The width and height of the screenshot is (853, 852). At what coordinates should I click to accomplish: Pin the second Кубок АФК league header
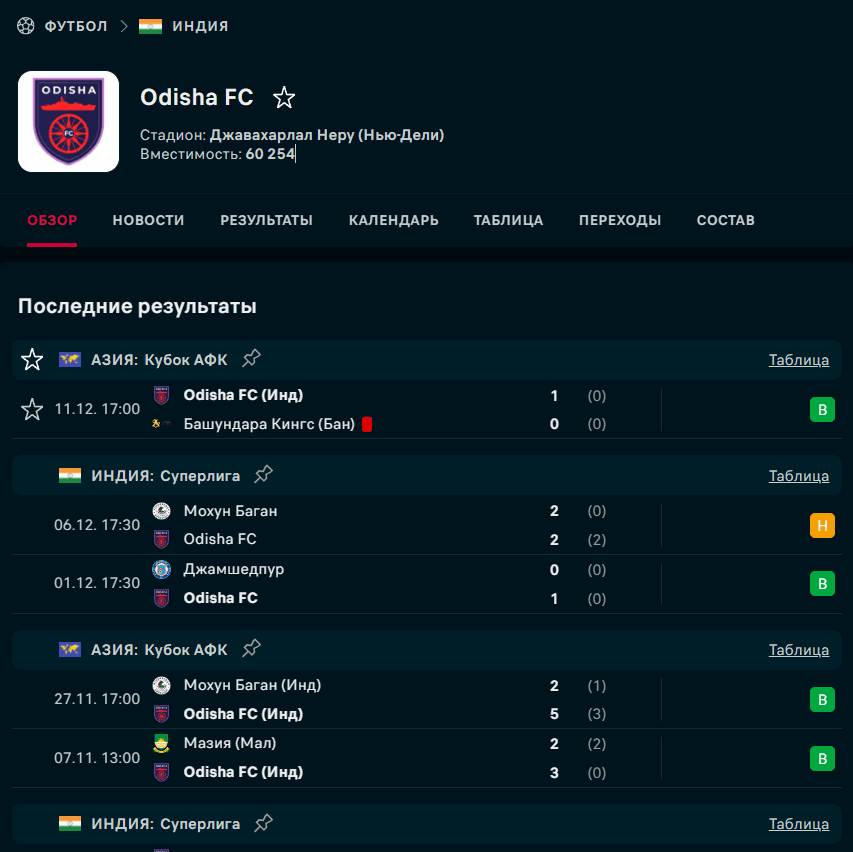click(251, 649)
